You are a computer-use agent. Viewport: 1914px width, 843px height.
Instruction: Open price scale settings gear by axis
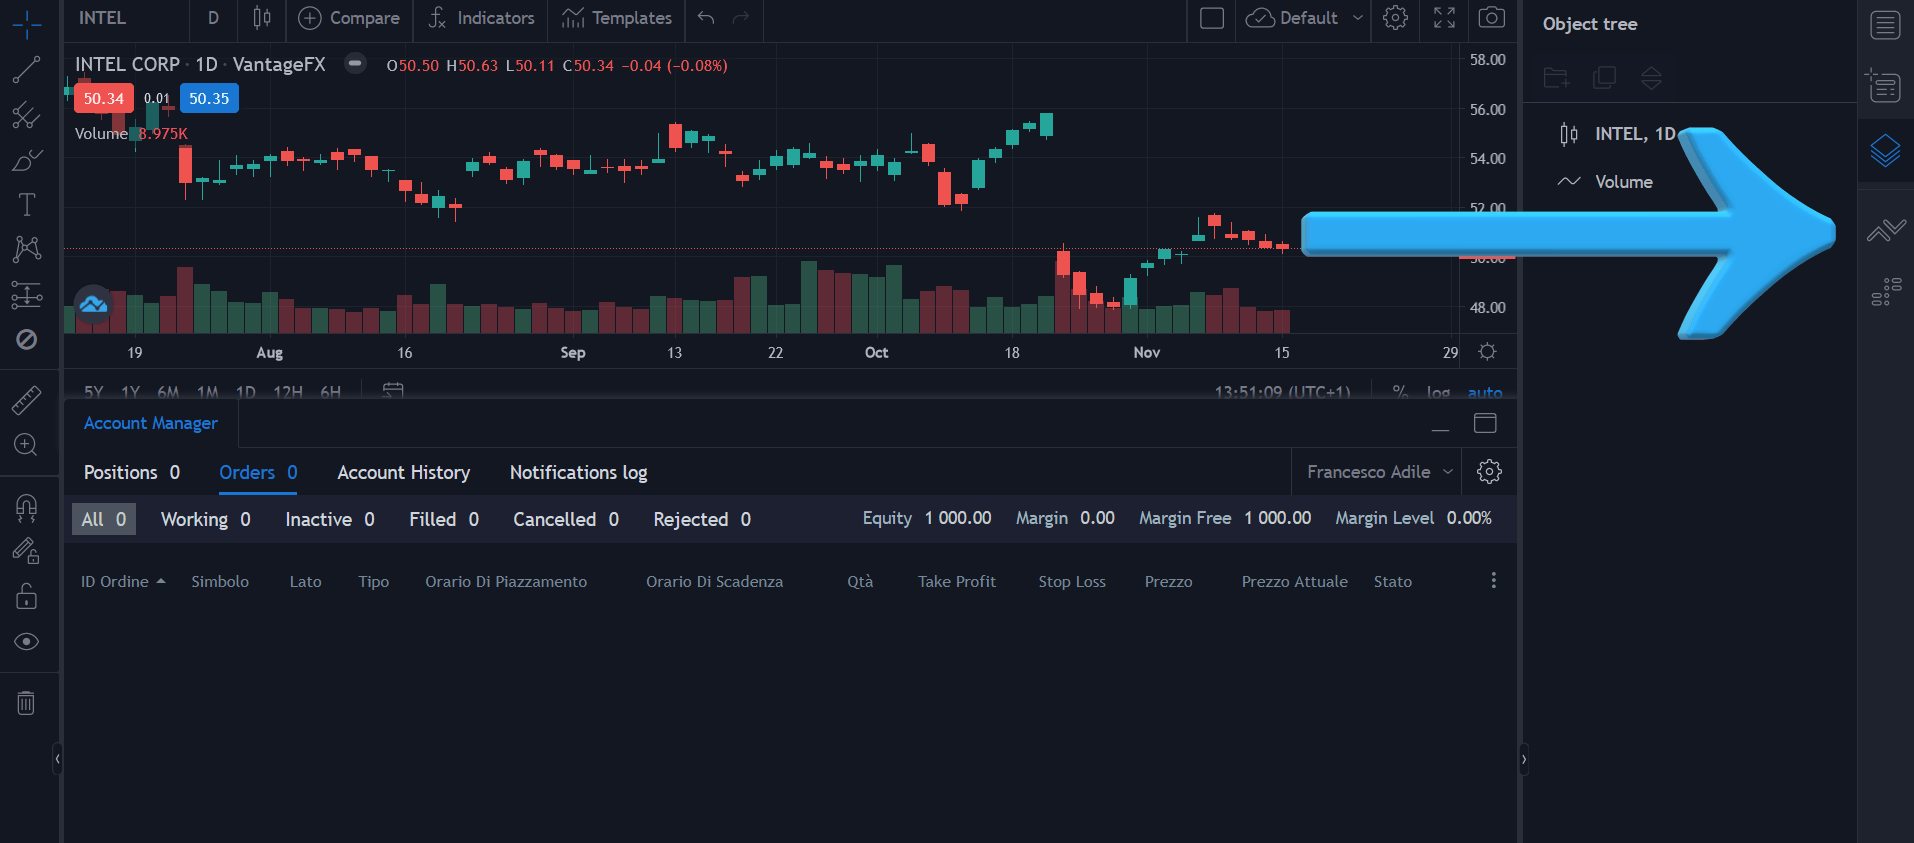pos(1487,352)
